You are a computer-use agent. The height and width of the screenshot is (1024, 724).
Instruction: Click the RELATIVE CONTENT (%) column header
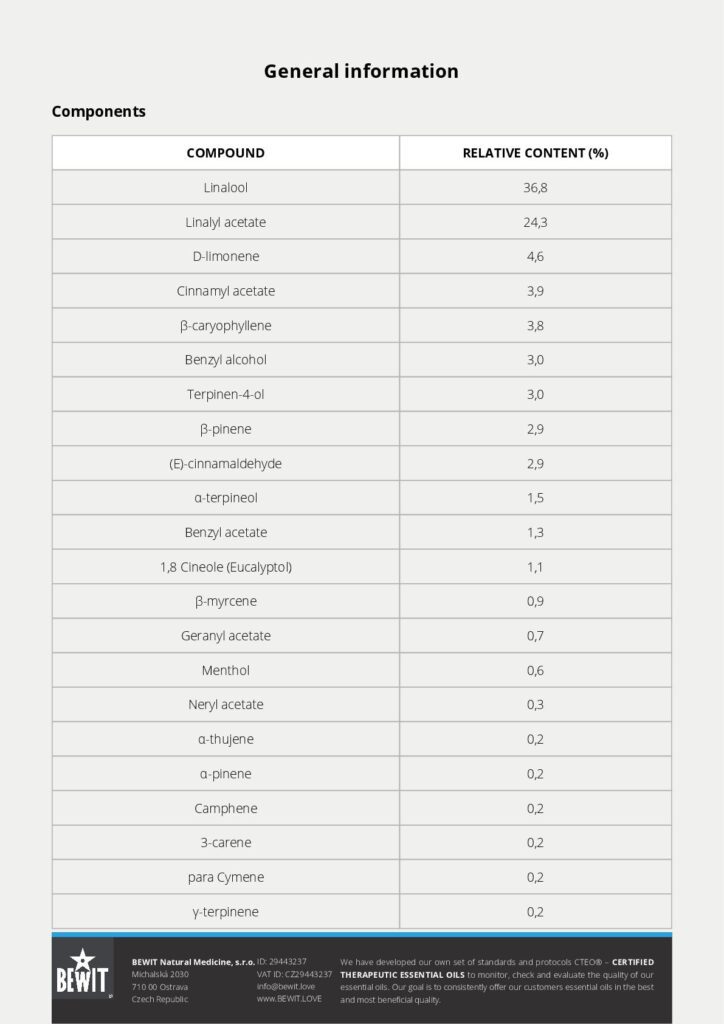[x=535, y=153]
